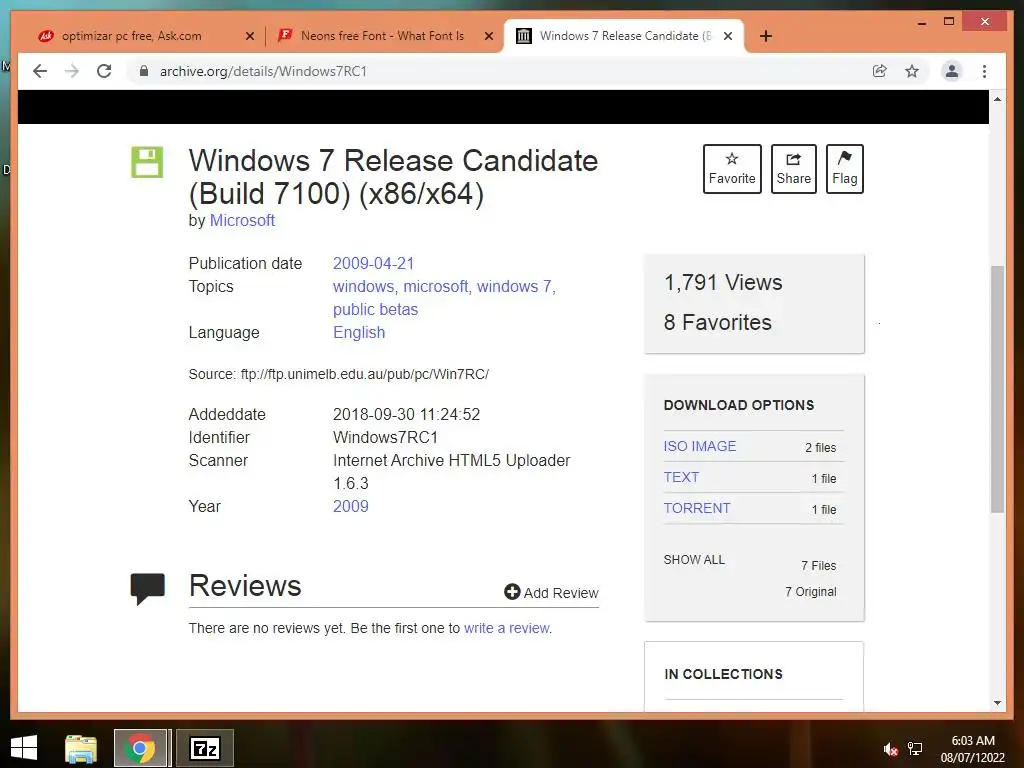Click the Share button on the item

793,168
